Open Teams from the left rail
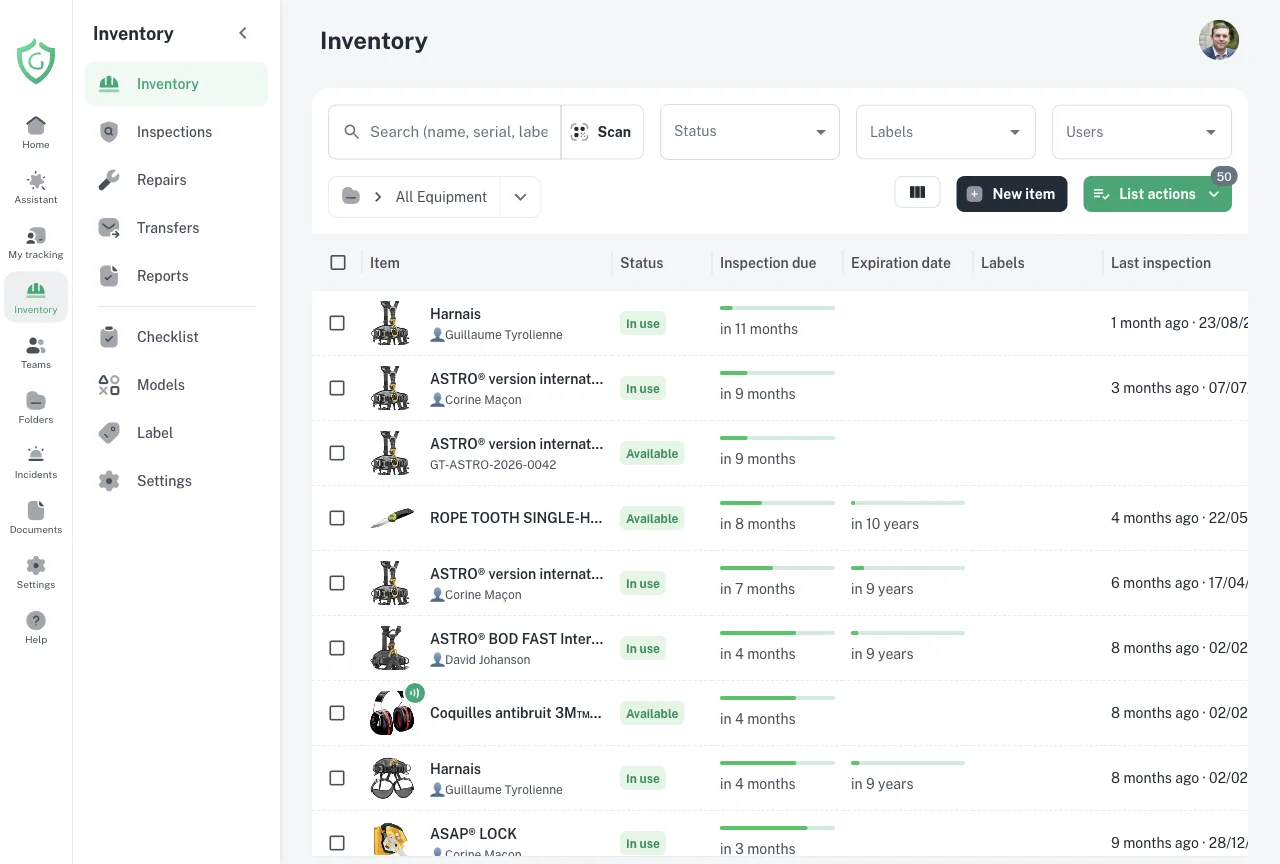This screenshot has width=1280, height=864. (x=36, y=352)
